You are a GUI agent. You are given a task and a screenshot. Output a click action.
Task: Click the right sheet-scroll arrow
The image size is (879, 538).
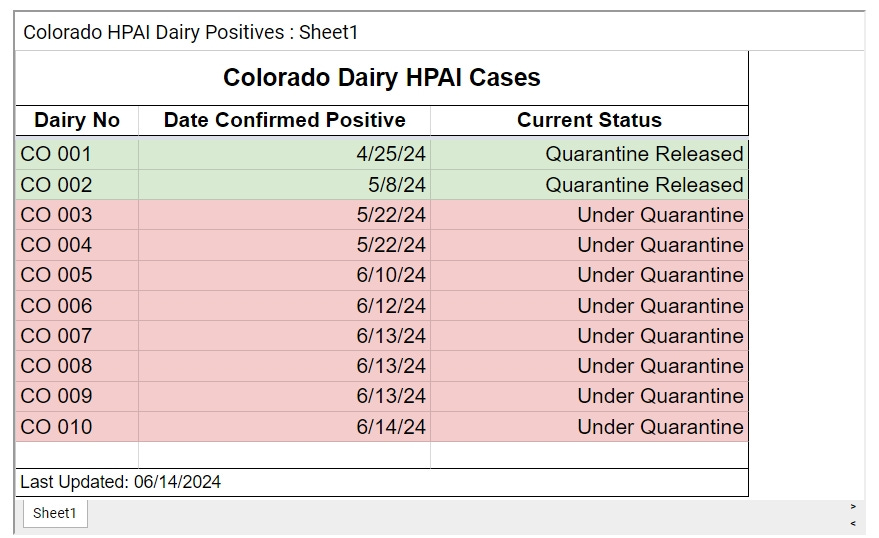[x=853, y=507]
